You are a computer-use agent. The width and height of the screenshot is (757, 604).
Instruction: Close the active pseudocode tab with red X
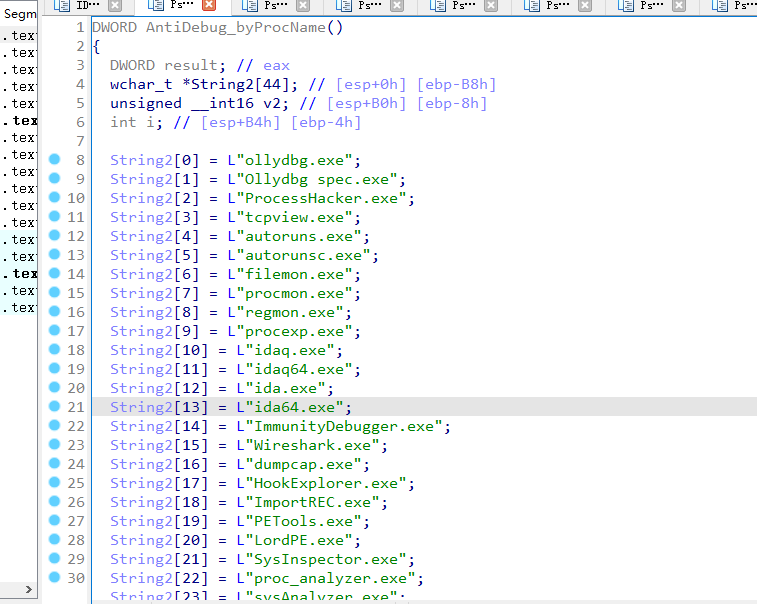(x=209, y=5)
